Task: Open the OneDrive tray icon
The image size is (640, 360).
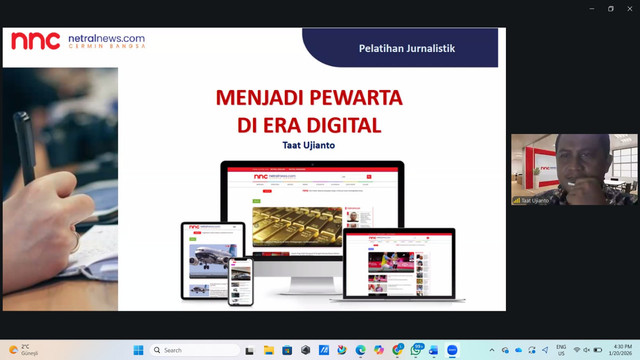Action: [518, 350]
